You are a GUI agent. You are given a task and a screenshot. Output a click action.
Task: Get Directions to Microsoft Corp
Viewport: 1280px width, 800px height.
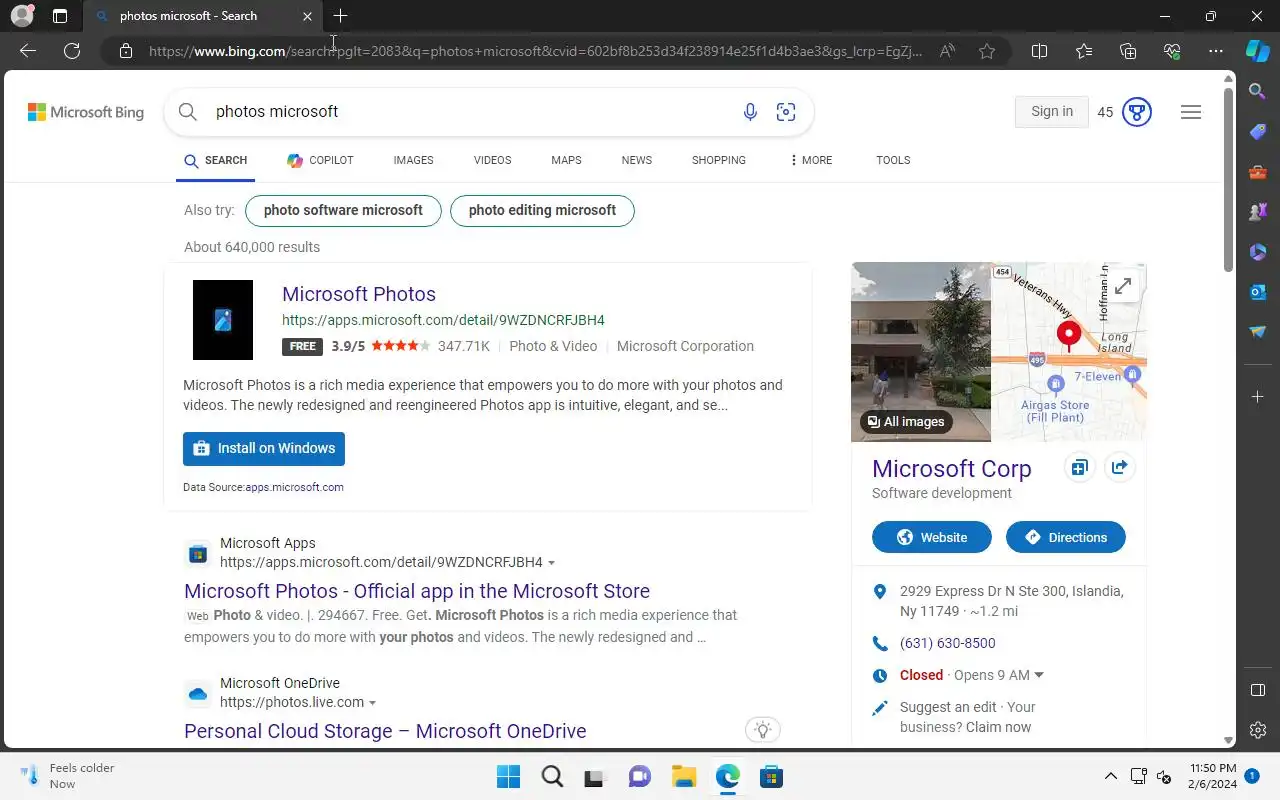(x=1066, y=537)
